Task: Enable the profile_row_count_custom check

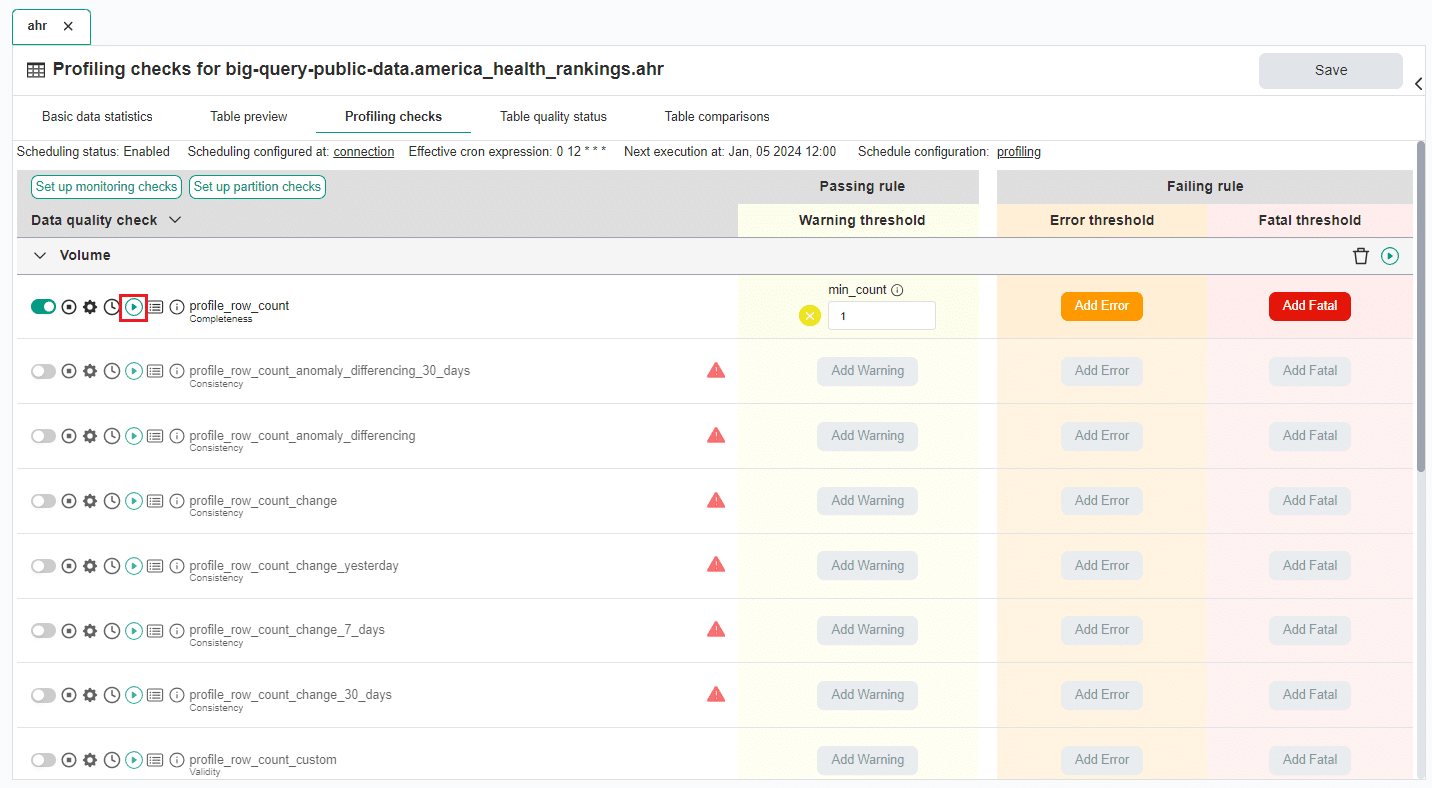Action: [43, 759]
